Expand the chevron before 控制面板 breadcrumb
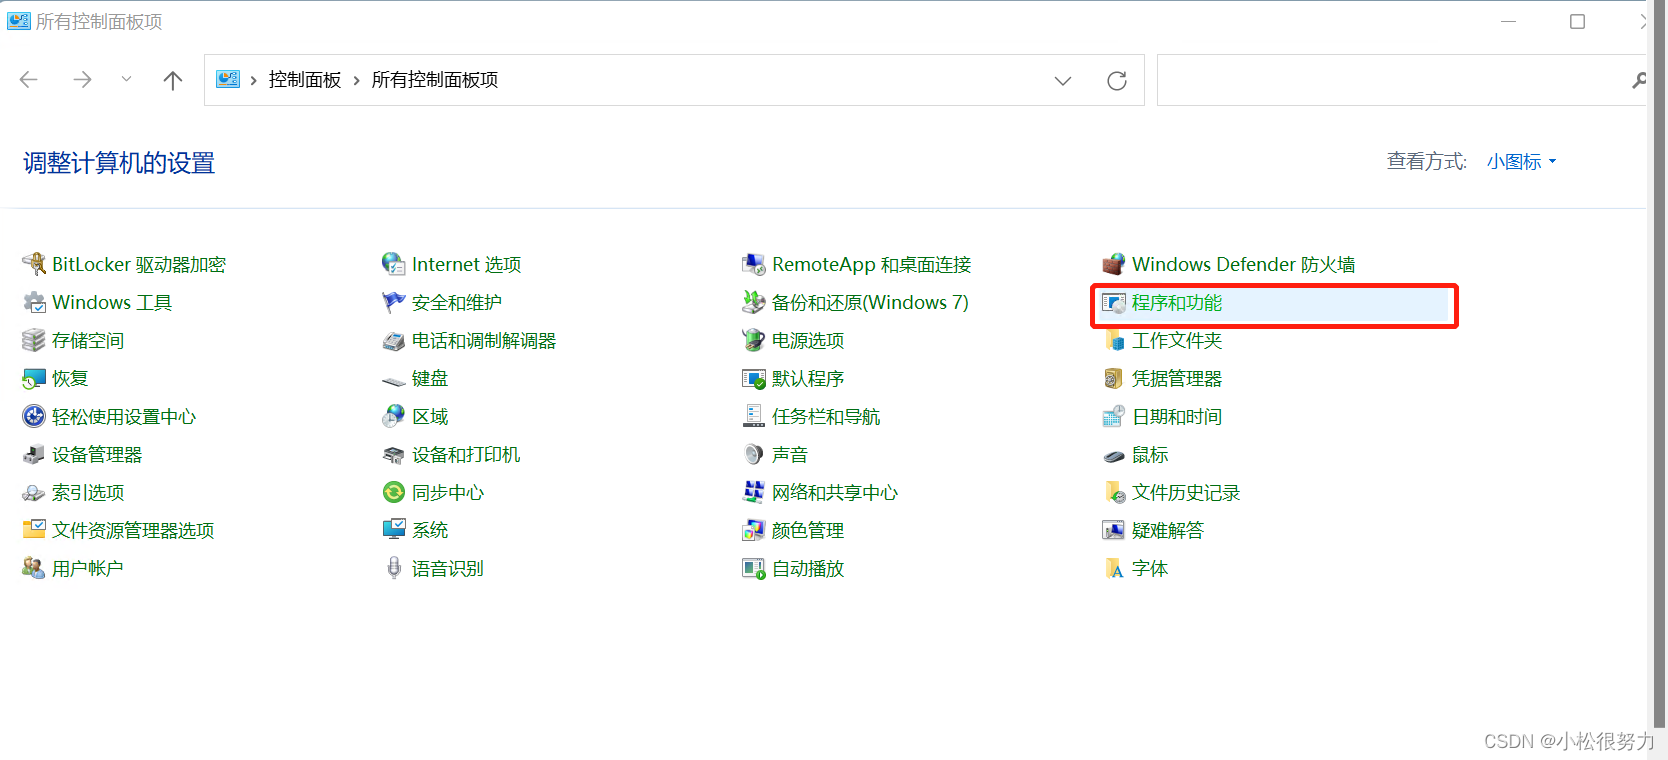 [254, 81]
